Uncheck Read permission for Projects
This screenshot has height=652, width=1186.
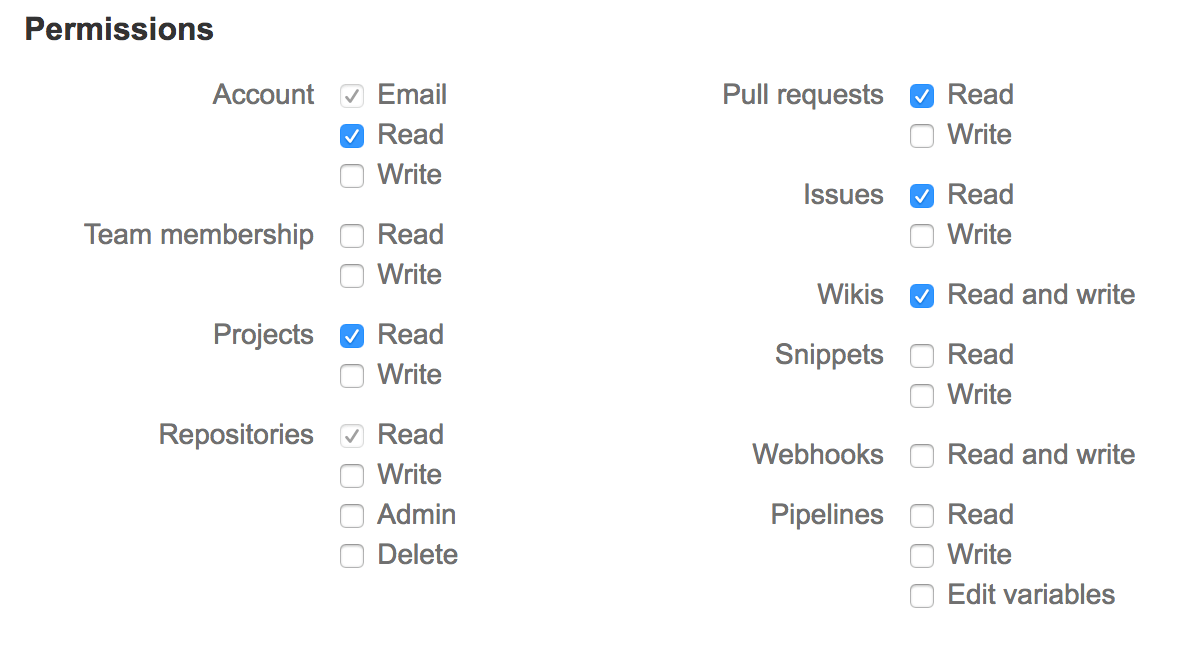352,336
